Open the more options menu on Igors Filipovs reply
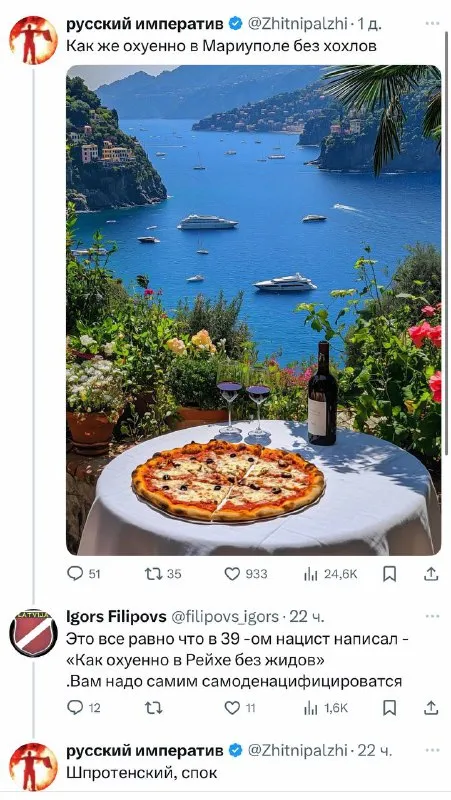The width and height of the screenshot is (451, 800). [432, 617]
